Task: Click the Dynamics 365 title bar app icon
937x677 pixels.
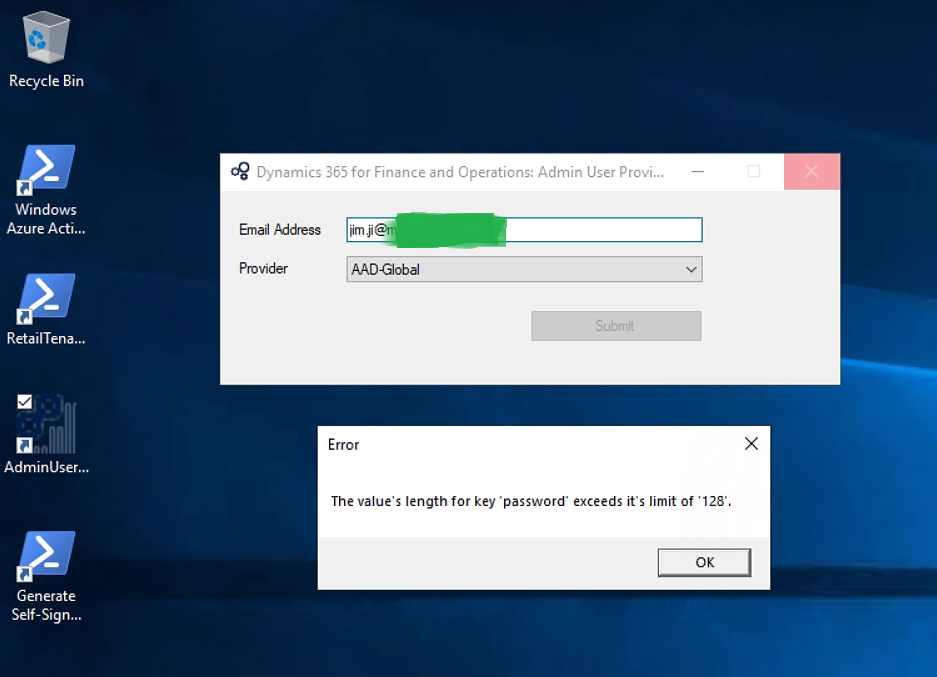Action: (x=240, y=172)
